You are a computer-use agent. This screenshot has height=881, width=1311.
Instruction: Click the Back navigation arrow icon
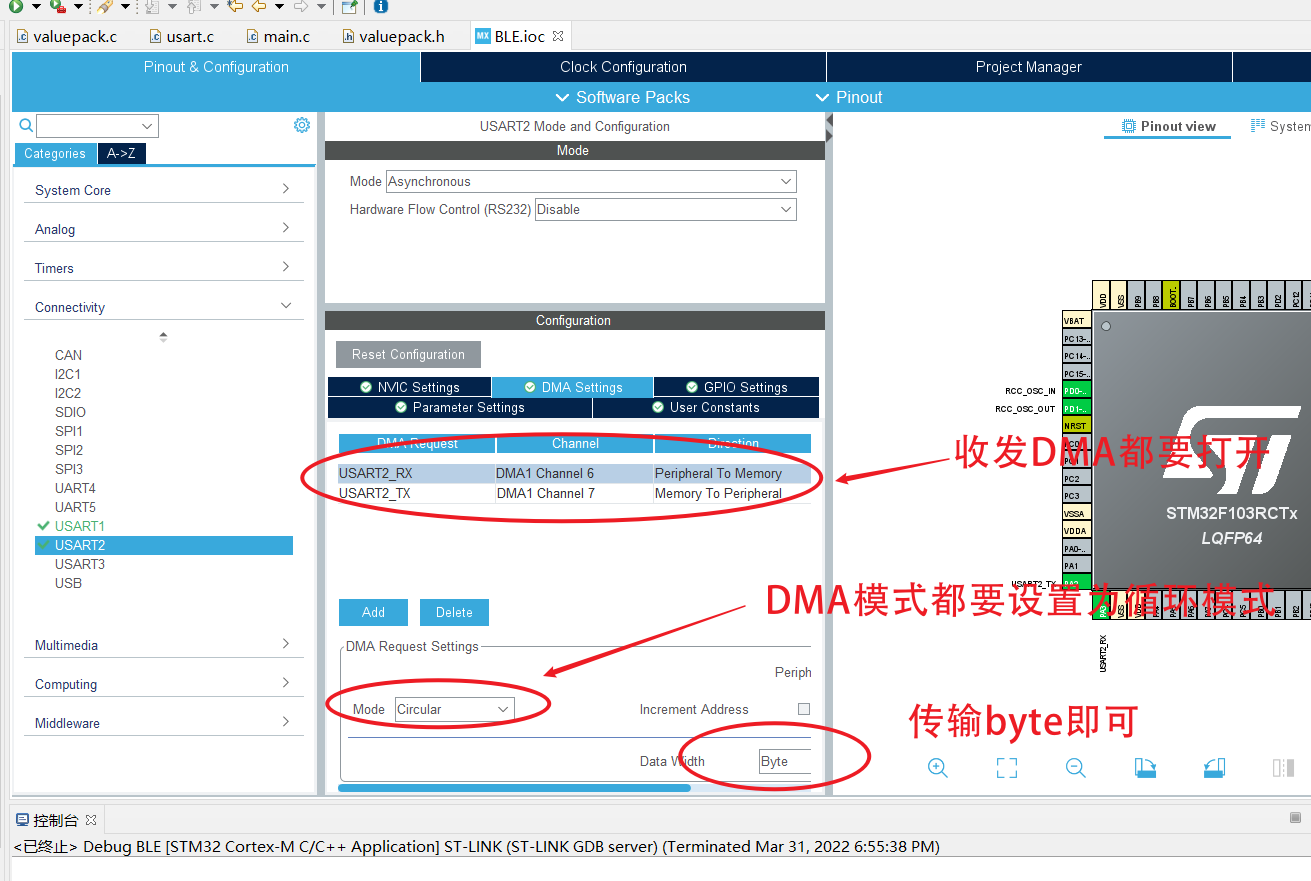(258, 6)
